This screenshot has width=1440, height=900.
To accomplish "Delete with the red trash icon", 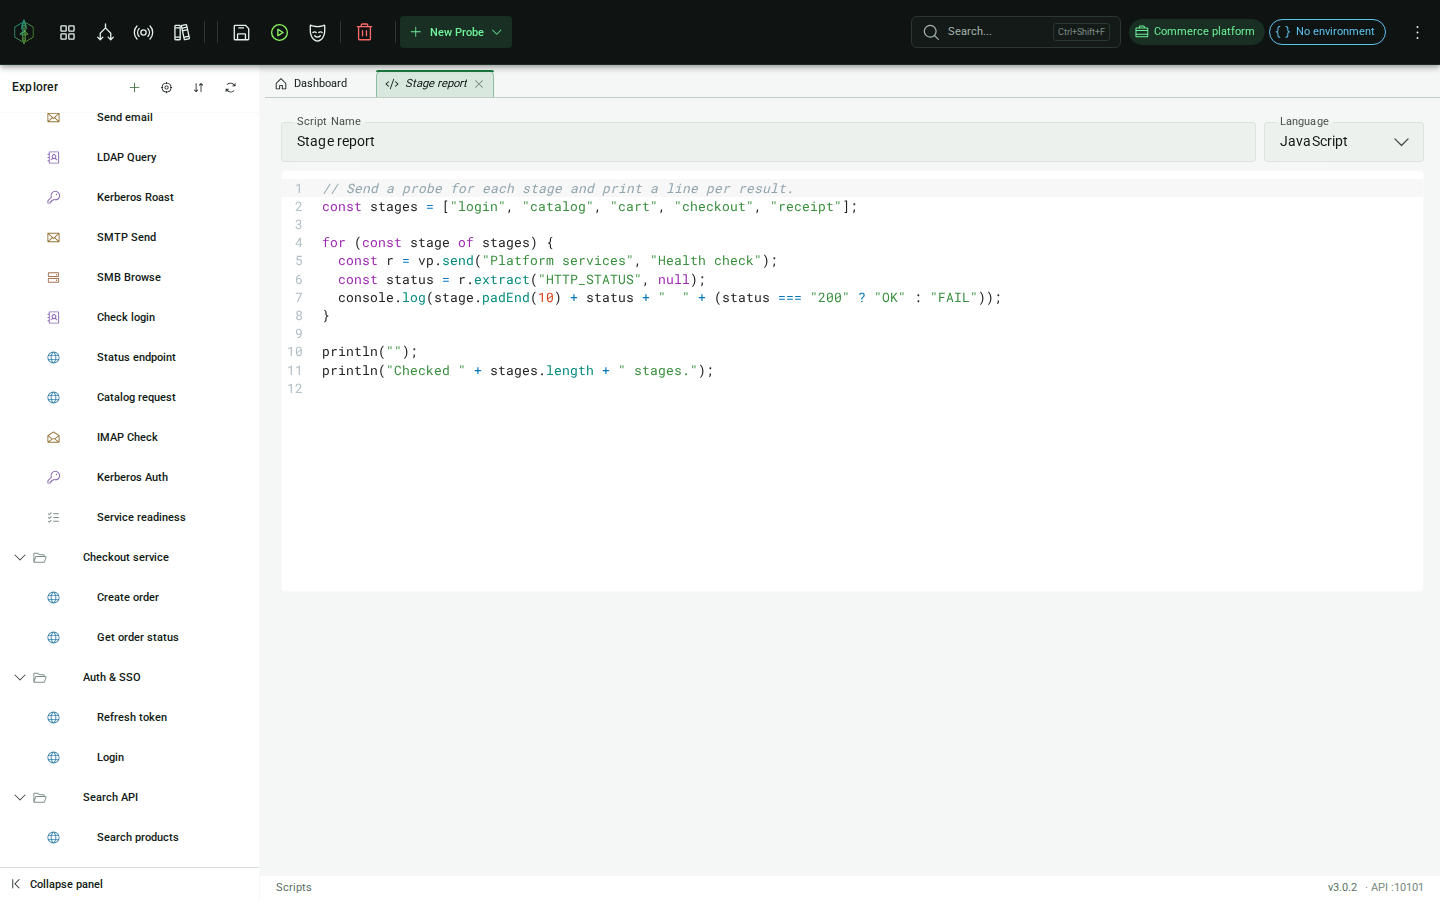I will coord(364,32).
